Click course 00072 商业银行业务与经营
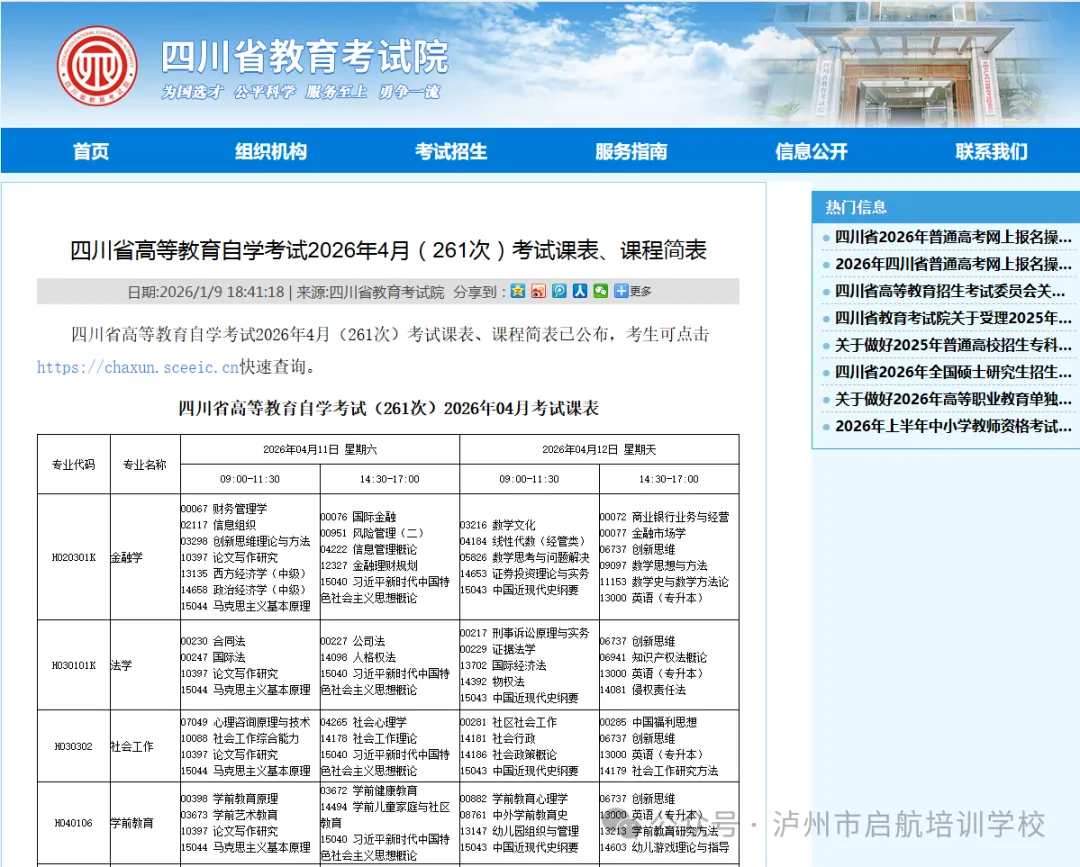 tap(664, 516)
